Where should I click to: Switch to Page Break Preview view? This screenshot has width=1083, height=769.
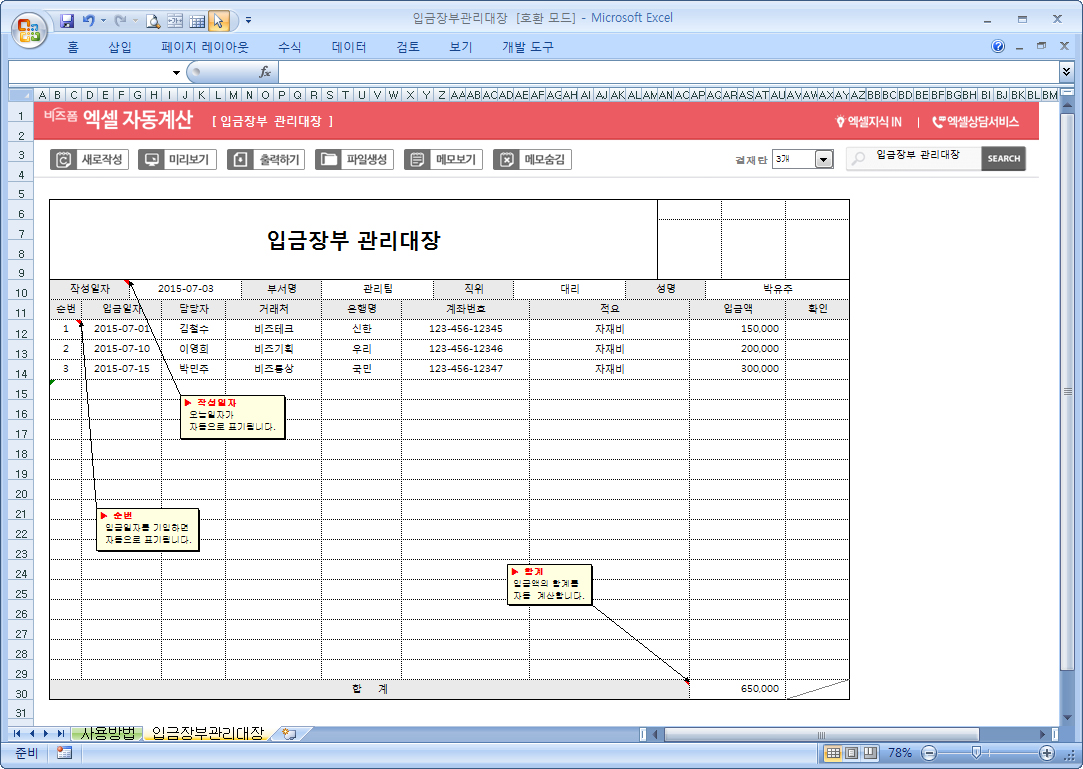[871, 753]
